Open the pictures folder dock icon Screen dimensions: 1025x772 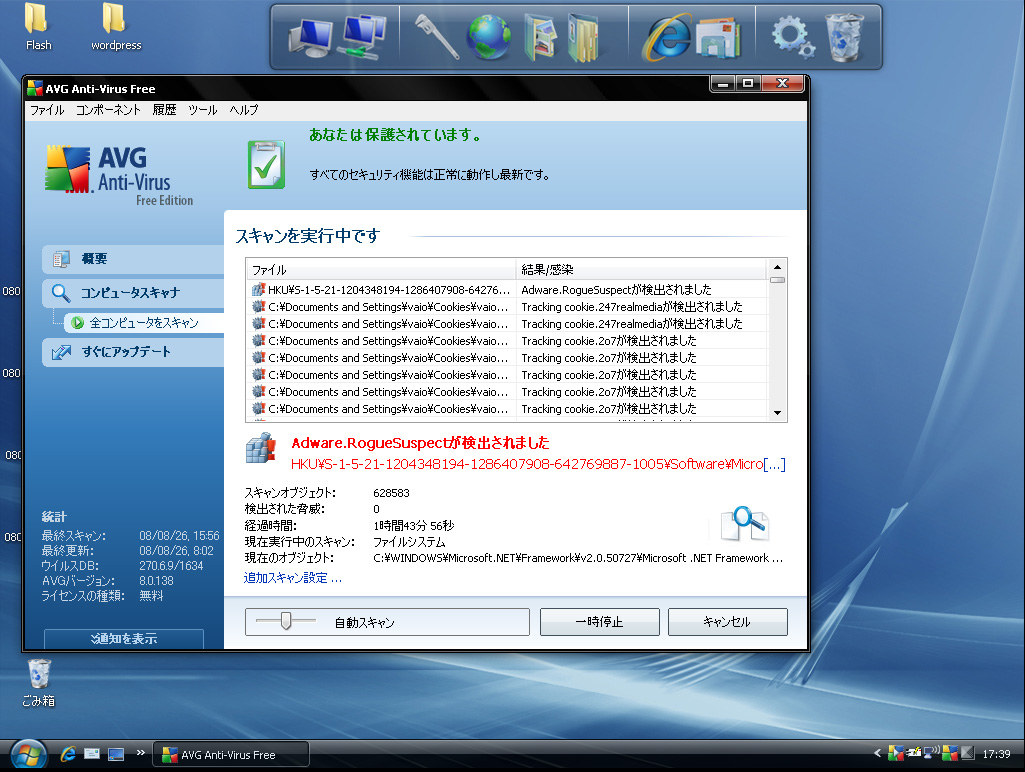click(x=540, y=39)
